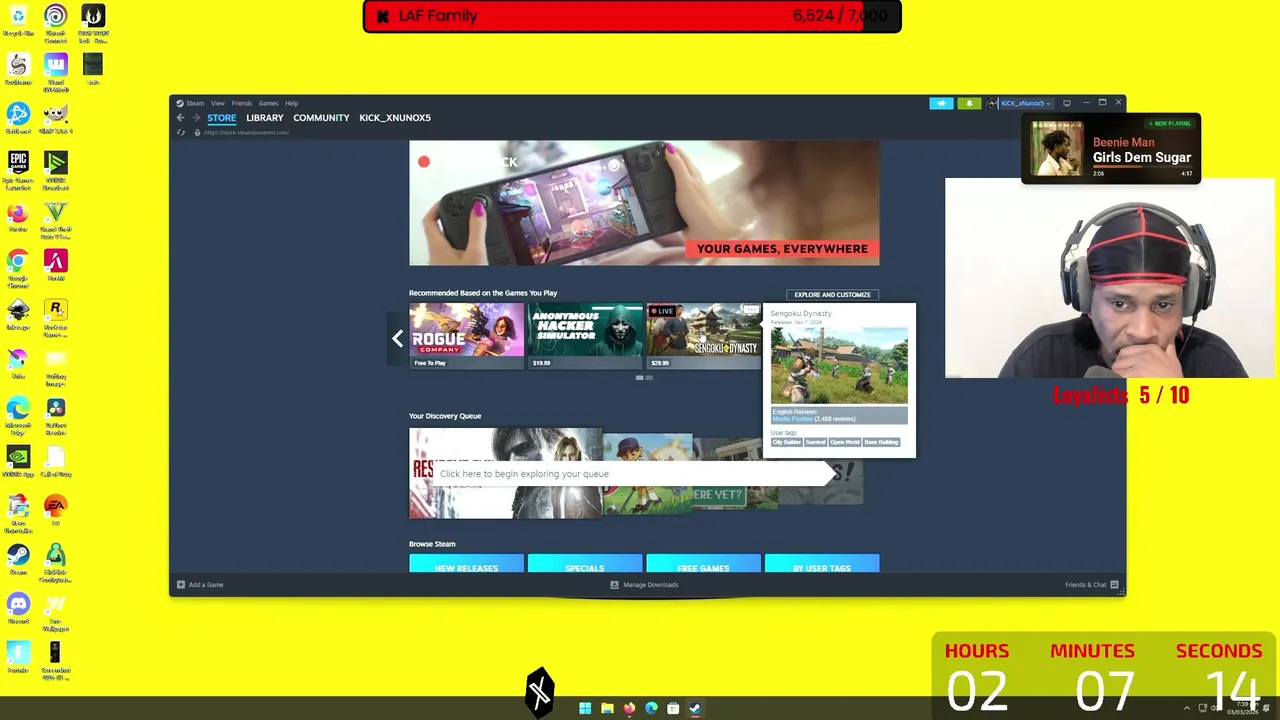
Task: Go back using Steam's back arrow
Action: pyautogui.click(x=180, y=118)
